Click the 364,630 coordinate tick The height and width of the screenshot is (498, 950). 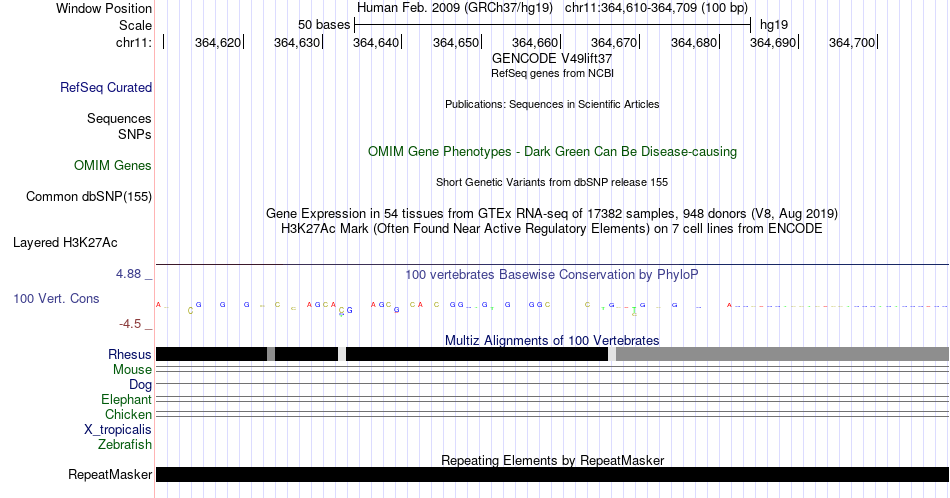click(x=297, y=42)
